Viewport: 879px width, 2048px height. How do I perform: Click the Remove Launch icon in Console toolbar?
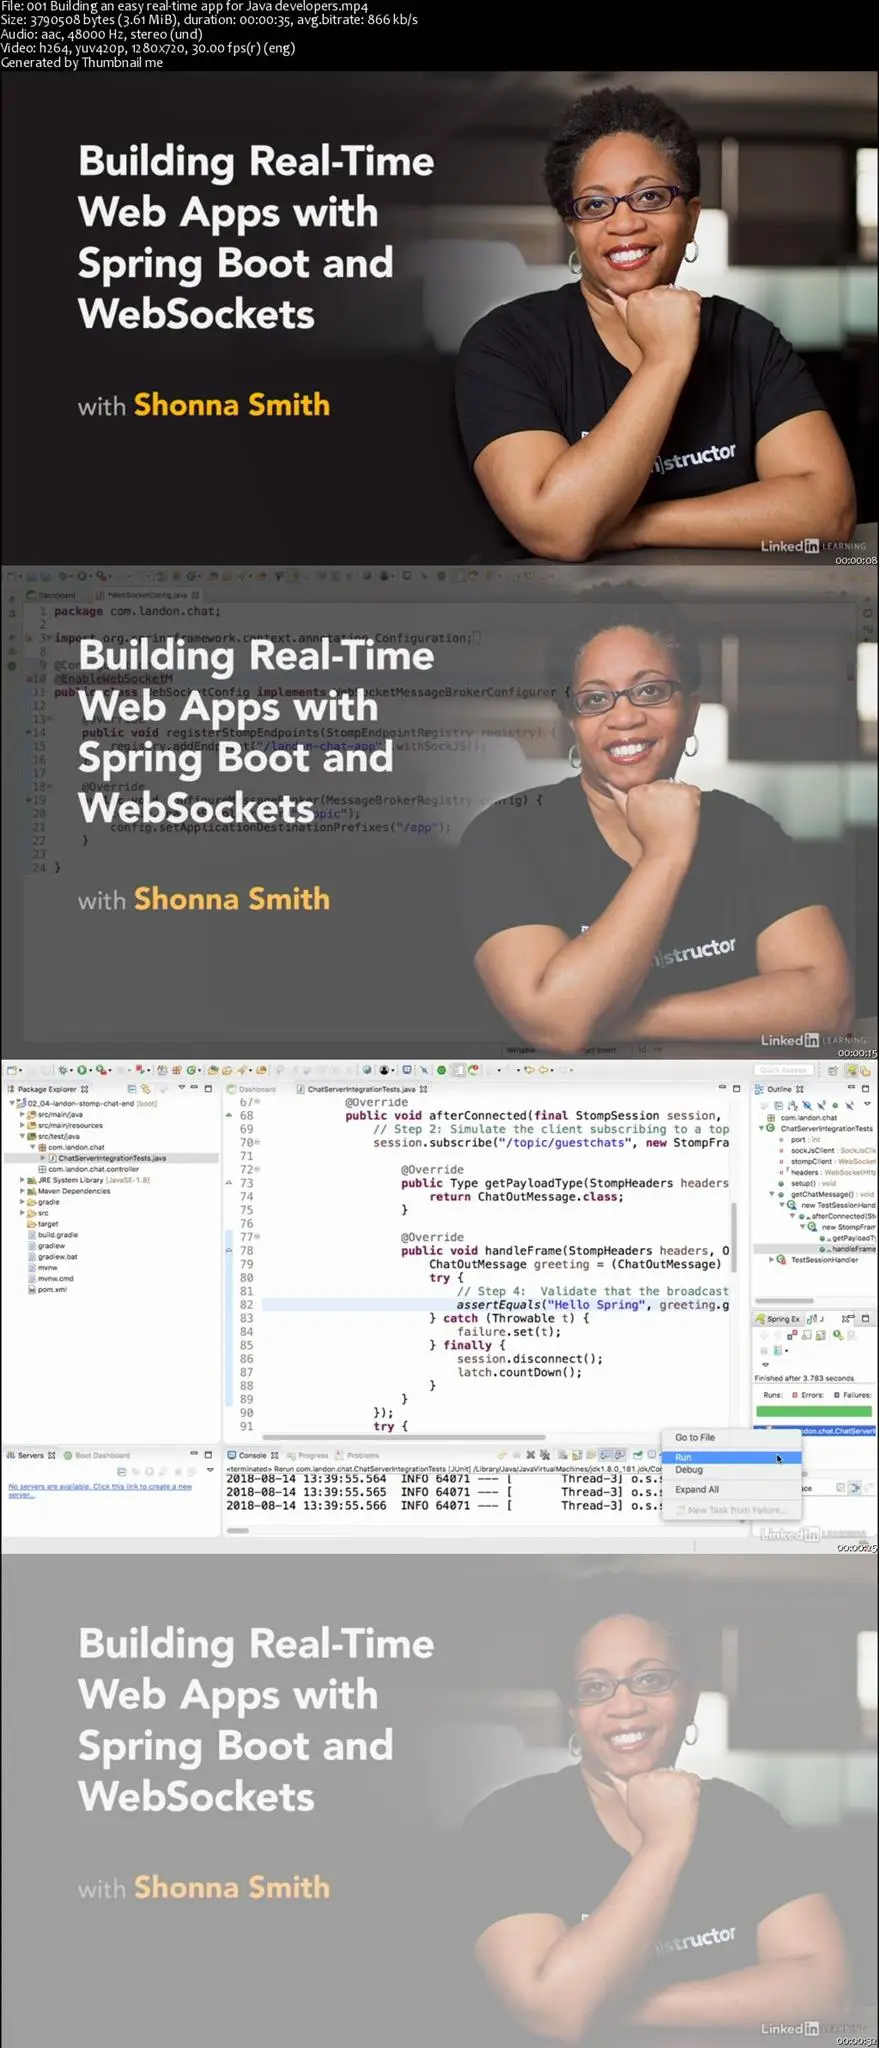(531, 1455)
